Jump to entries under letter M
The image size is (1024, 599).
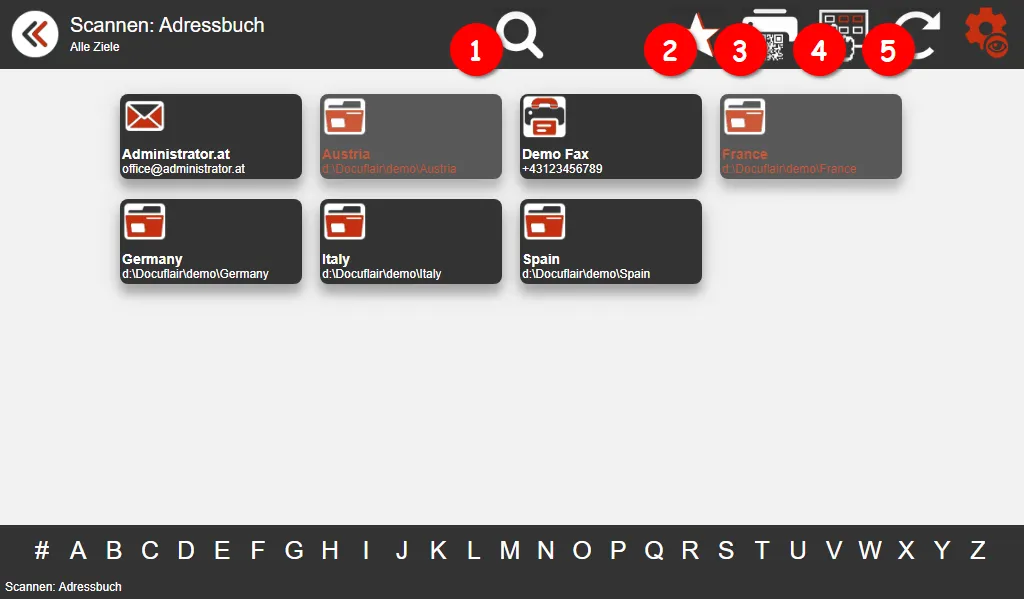pos(510,550)
